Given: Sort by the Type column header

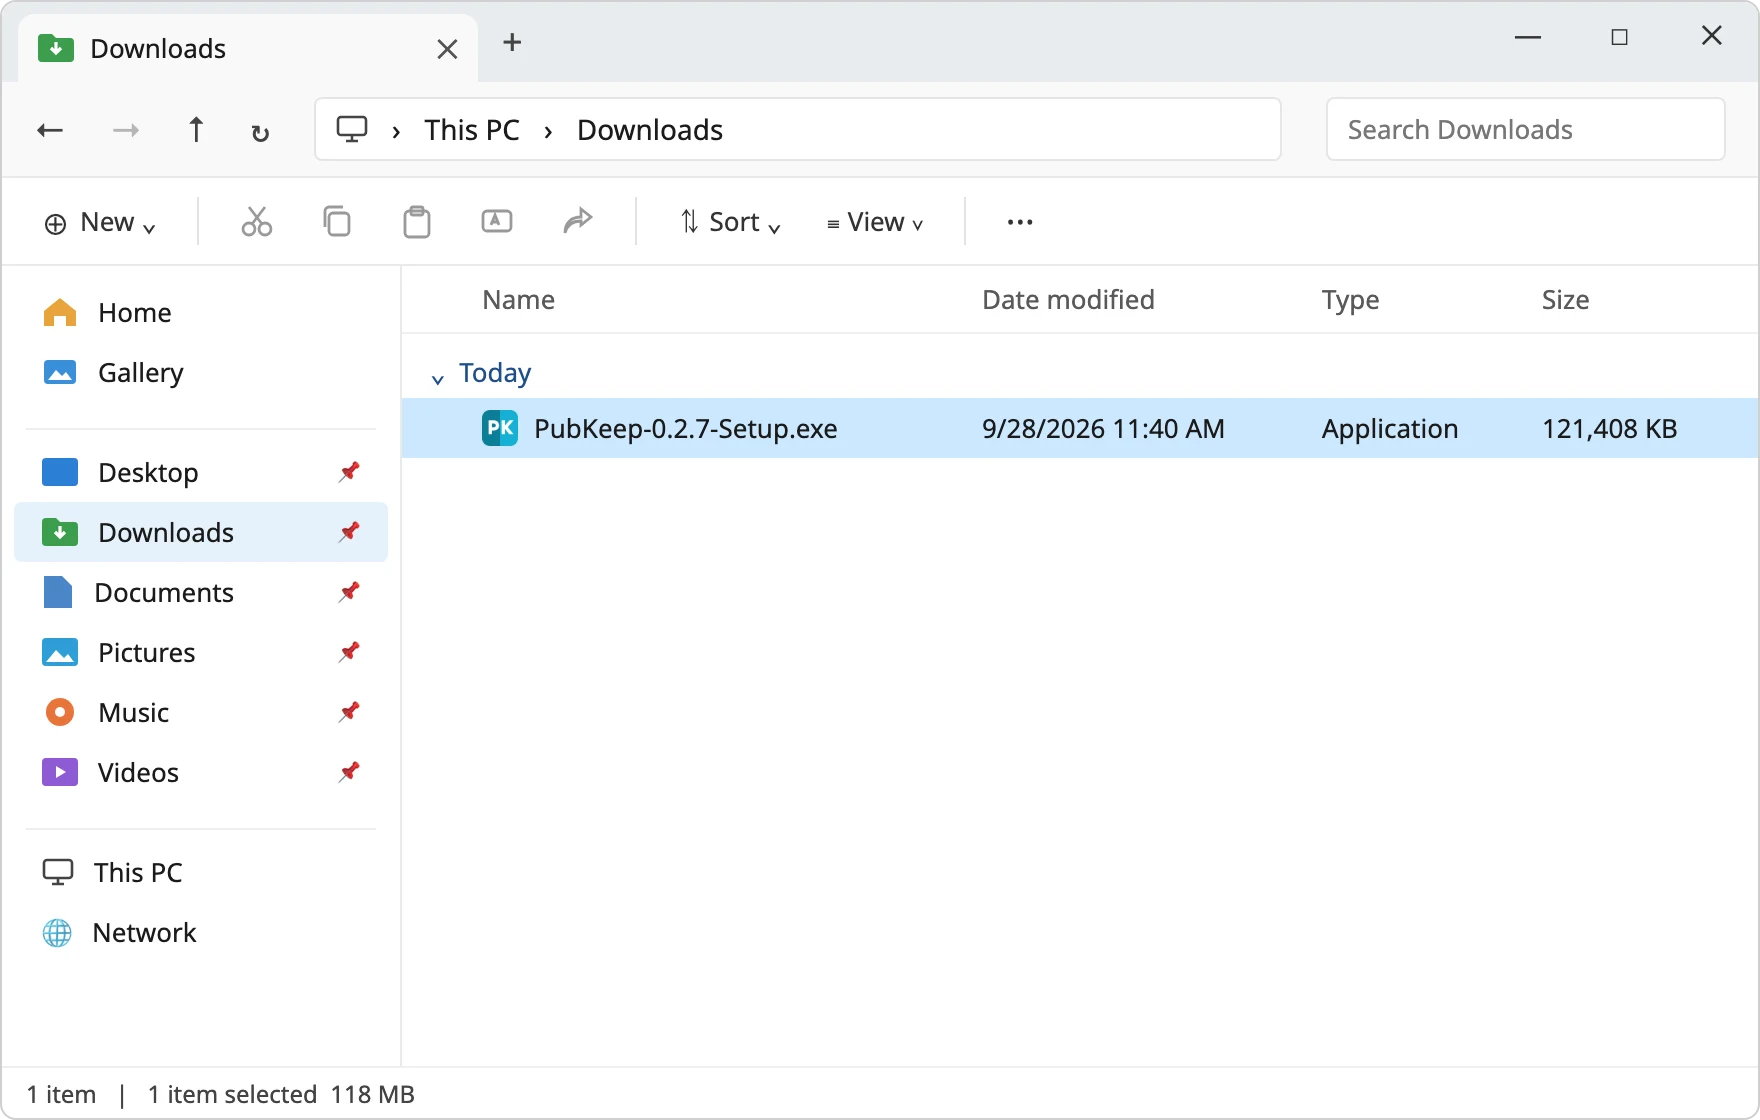Looking at the screenshot, I should pyautogui.click(x=1350, y=300).
